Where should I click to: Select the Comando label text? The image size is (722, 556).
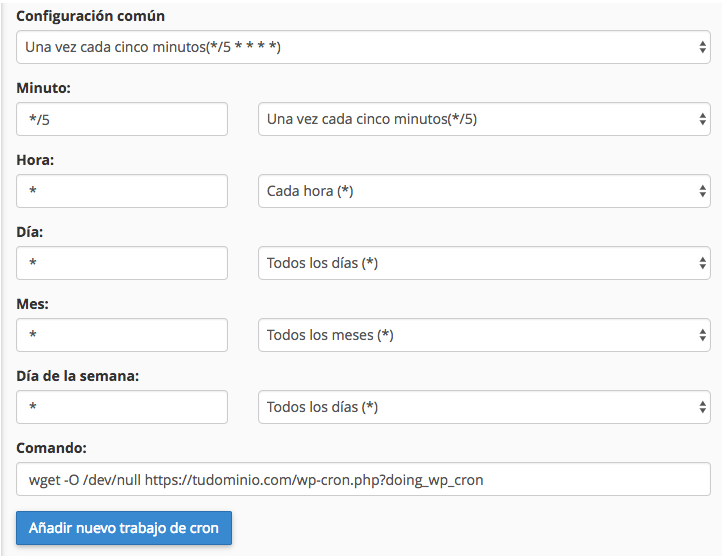(x=51, y=448)
